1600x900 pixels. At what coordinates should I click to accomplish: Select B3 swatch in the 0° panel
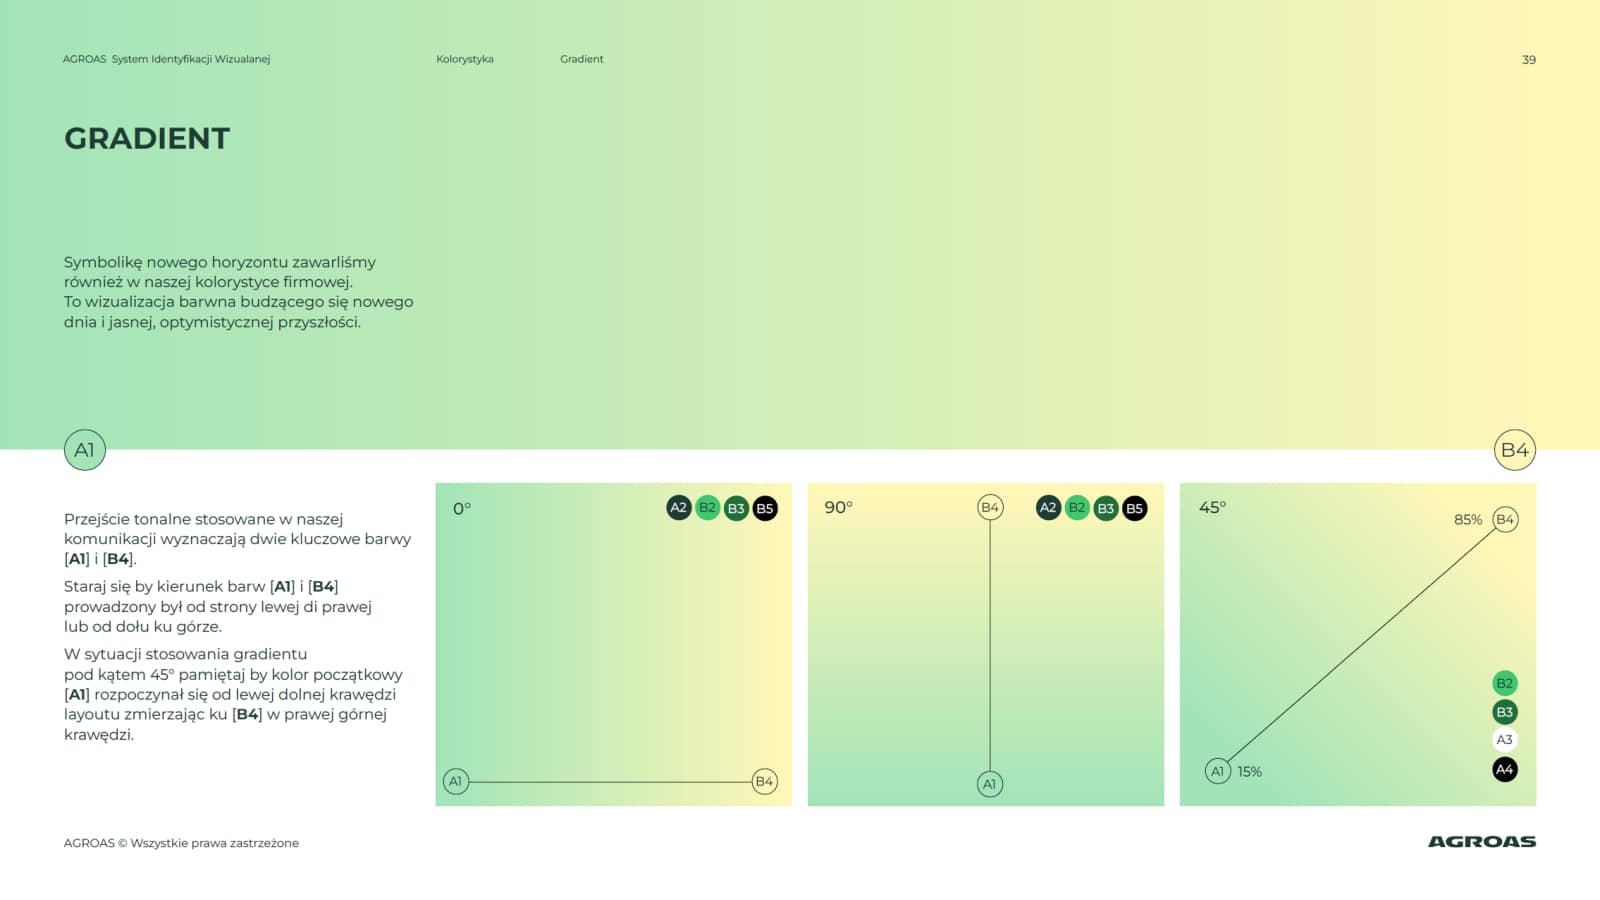(737, 508)
